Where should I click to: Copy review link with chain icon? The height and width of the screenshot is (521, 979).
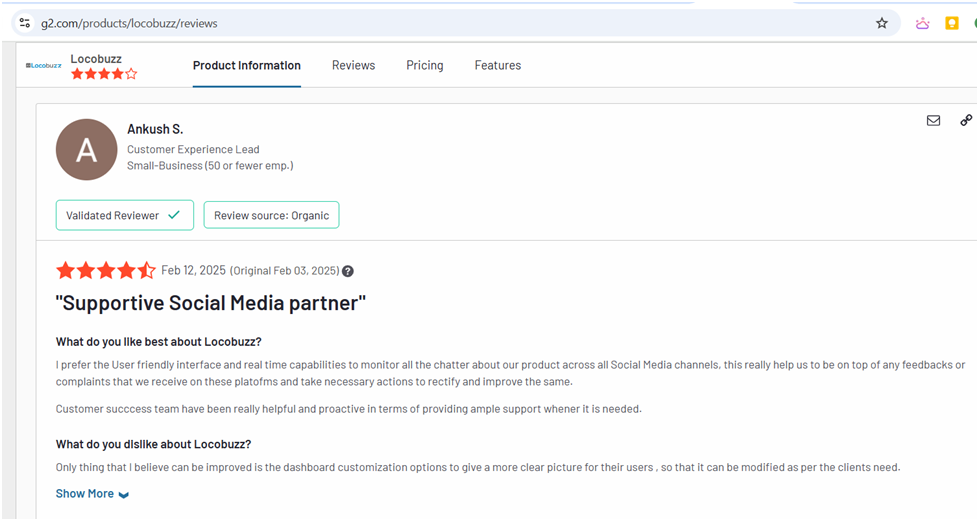coord(966,120)
